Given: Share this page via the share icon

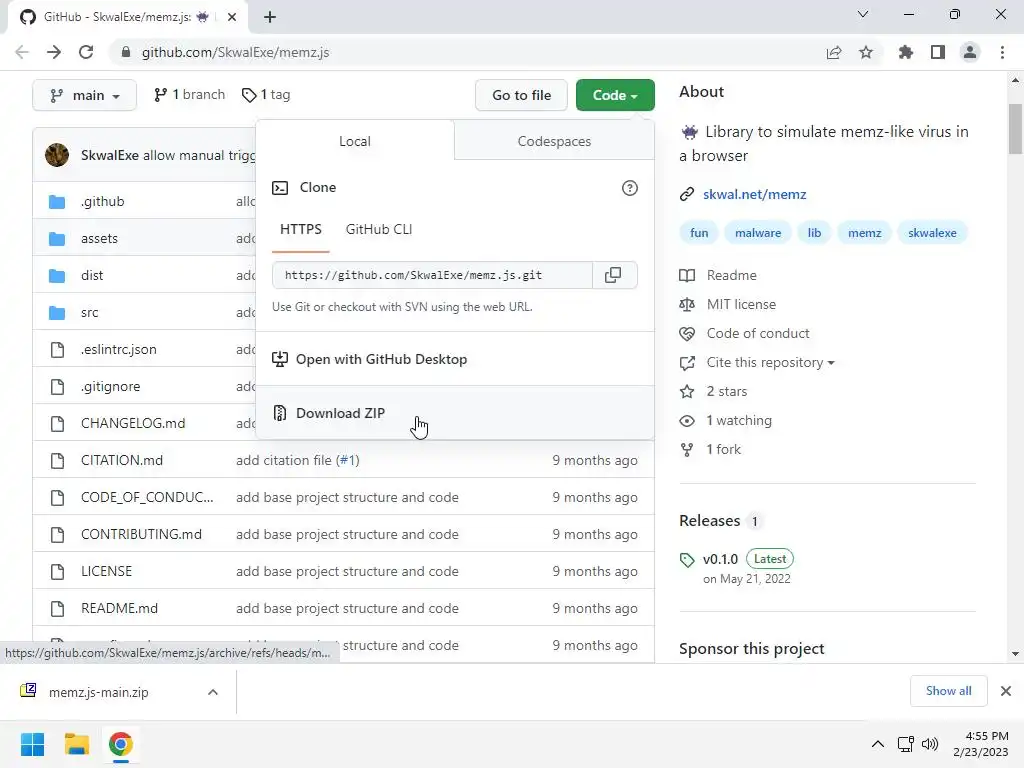Looking at the screenshot, I should coord(834,52).
